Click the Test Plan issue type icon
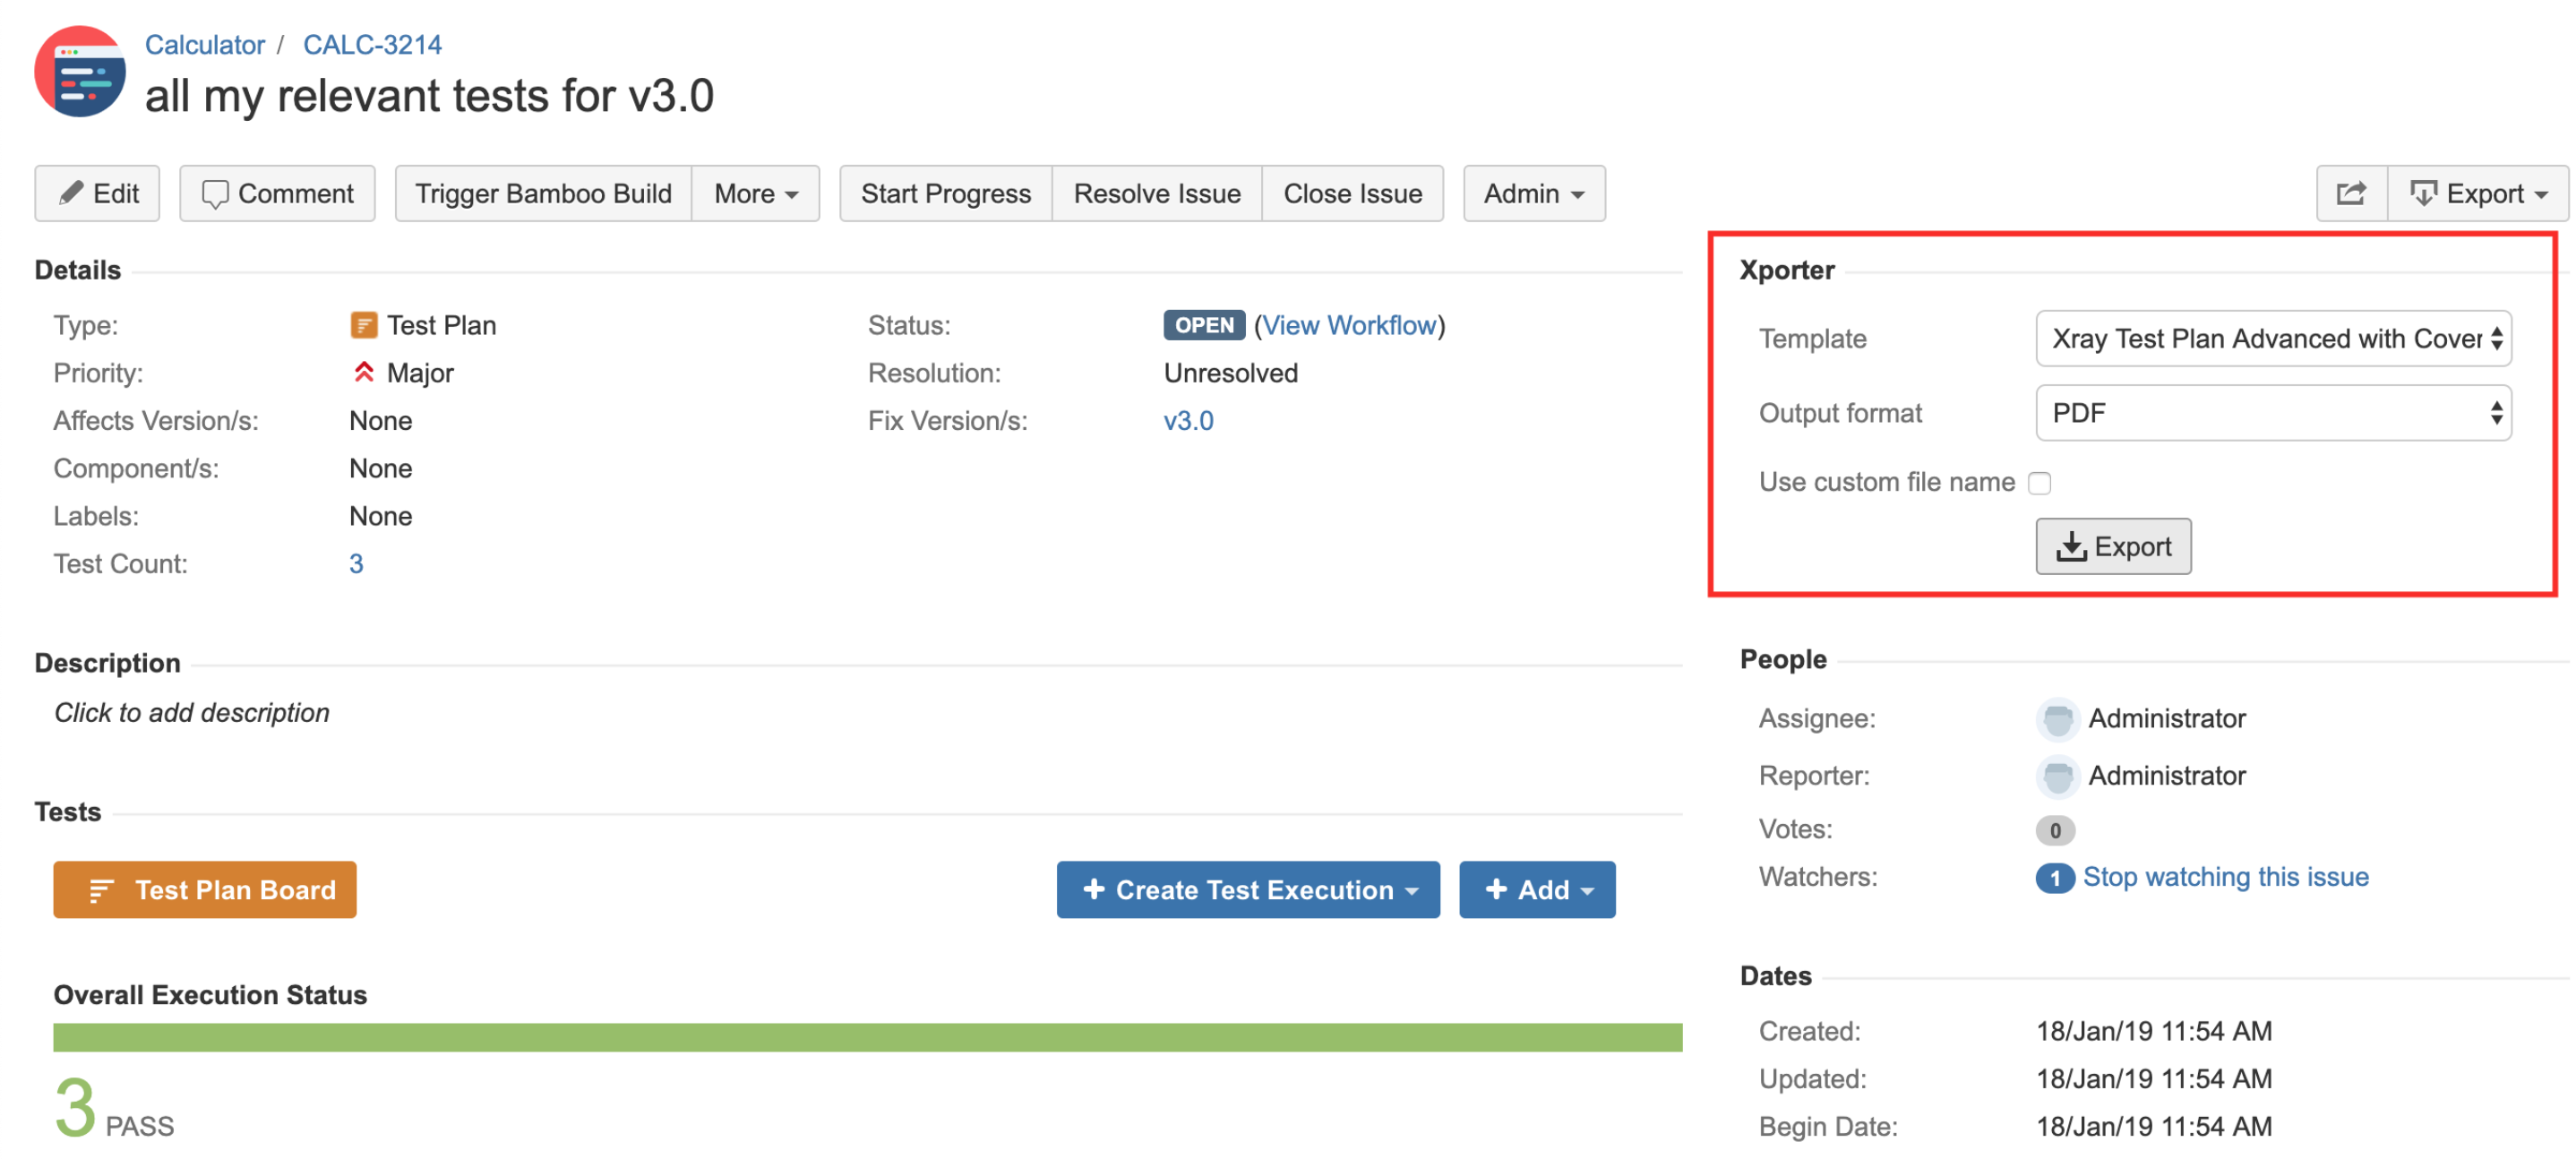 [x=363, y=325]
